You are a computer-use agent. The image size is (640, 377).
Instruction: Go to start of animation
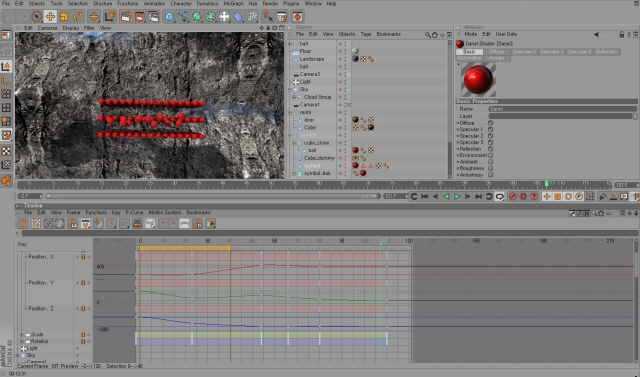click(424, 197)
